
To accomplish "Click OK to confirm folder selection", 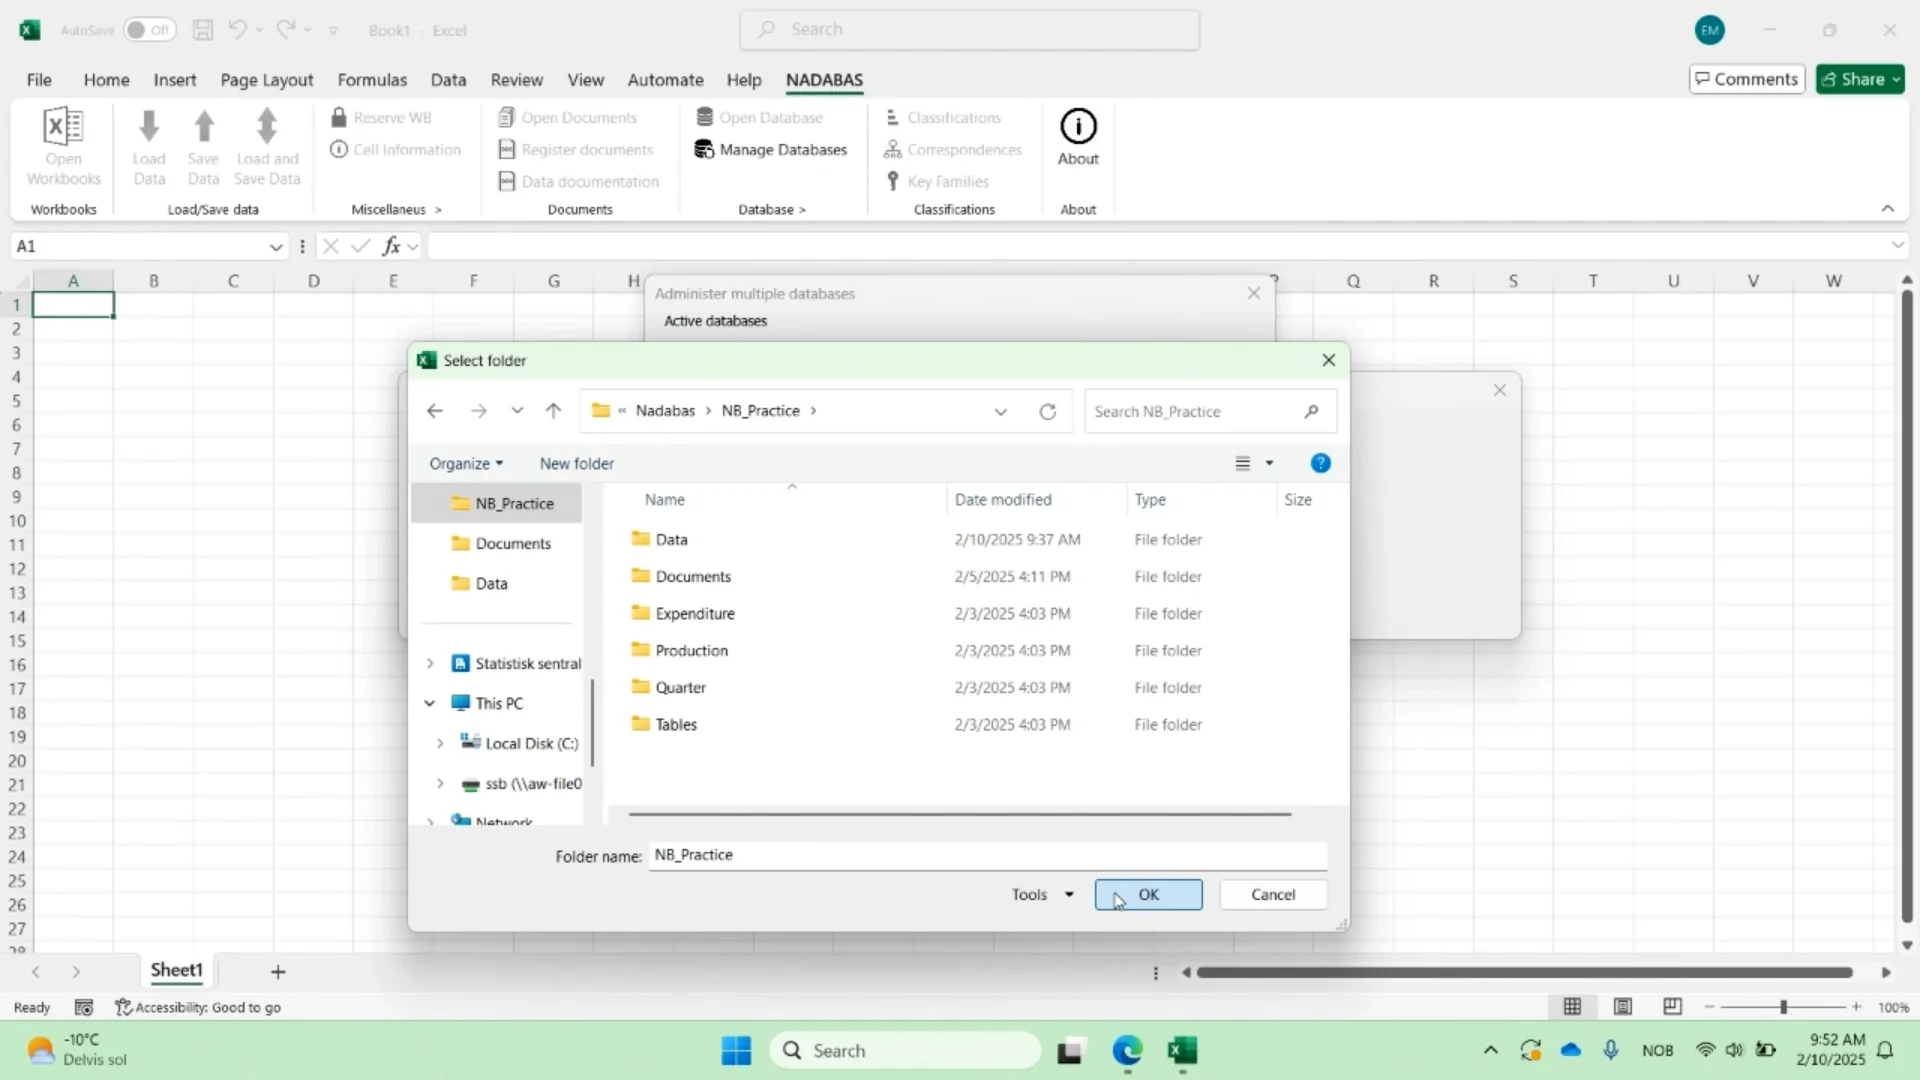I will pyautogui.click(x=1148, y=894).
